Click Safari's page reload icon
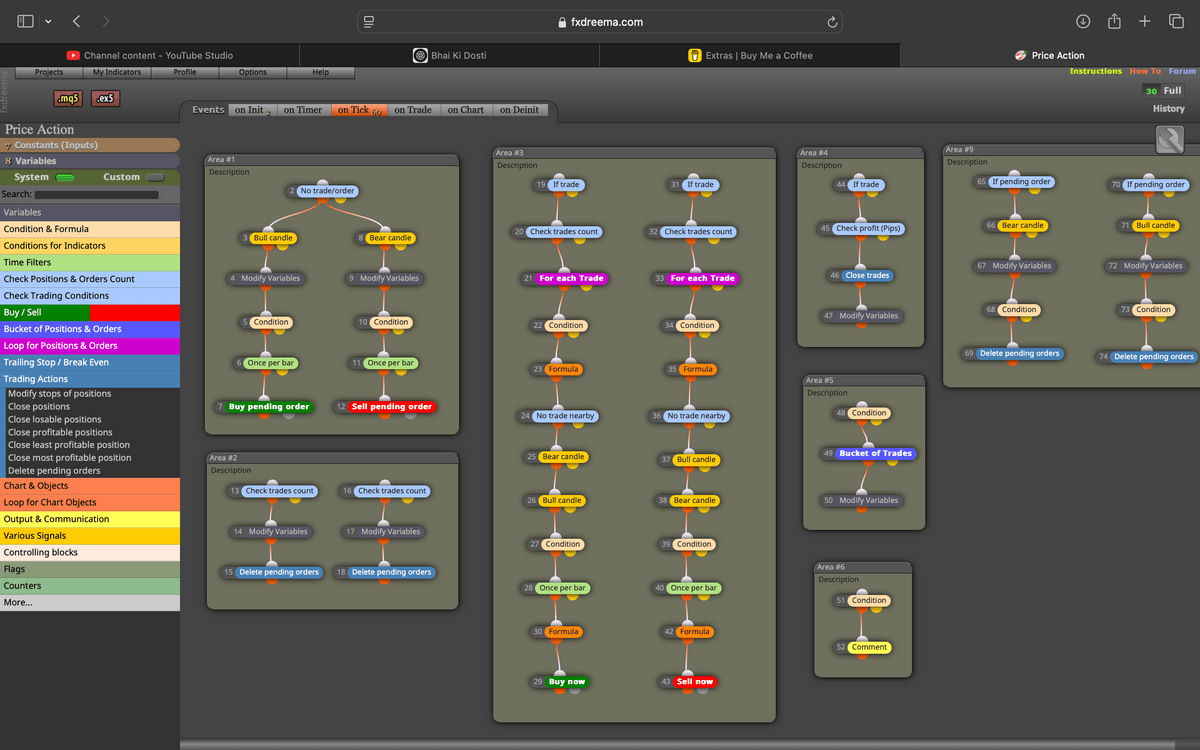The image size is (1200, 750). [x=832, y=21]
